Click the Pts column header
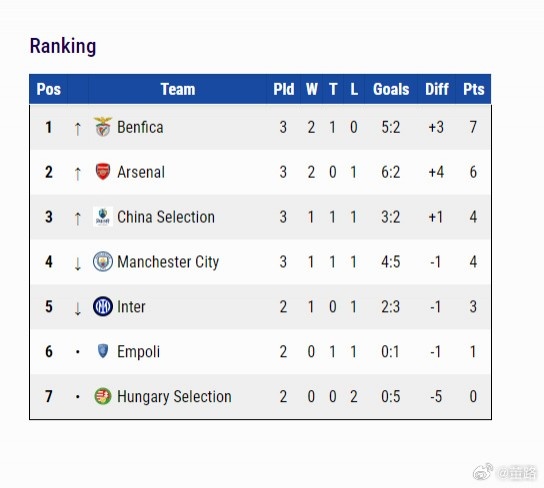544x488 pixels. pos(474,89)
